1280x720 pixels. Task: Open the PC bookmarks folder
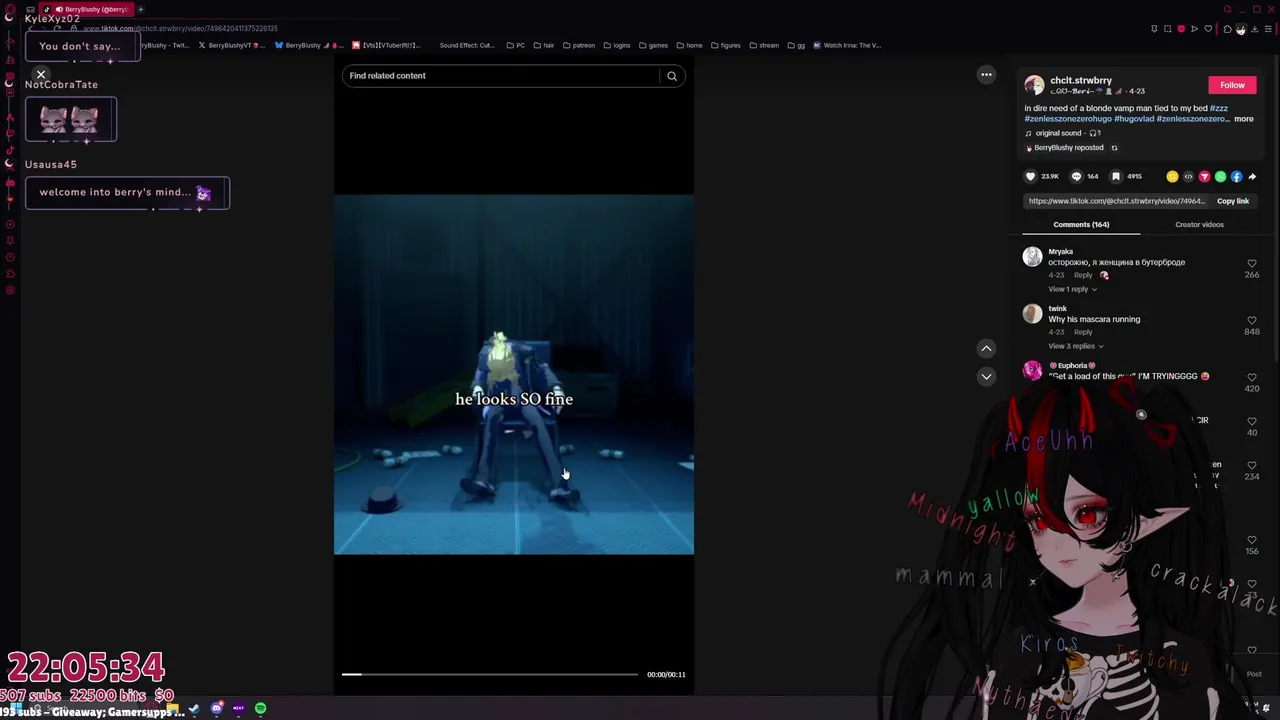(516, 45)
